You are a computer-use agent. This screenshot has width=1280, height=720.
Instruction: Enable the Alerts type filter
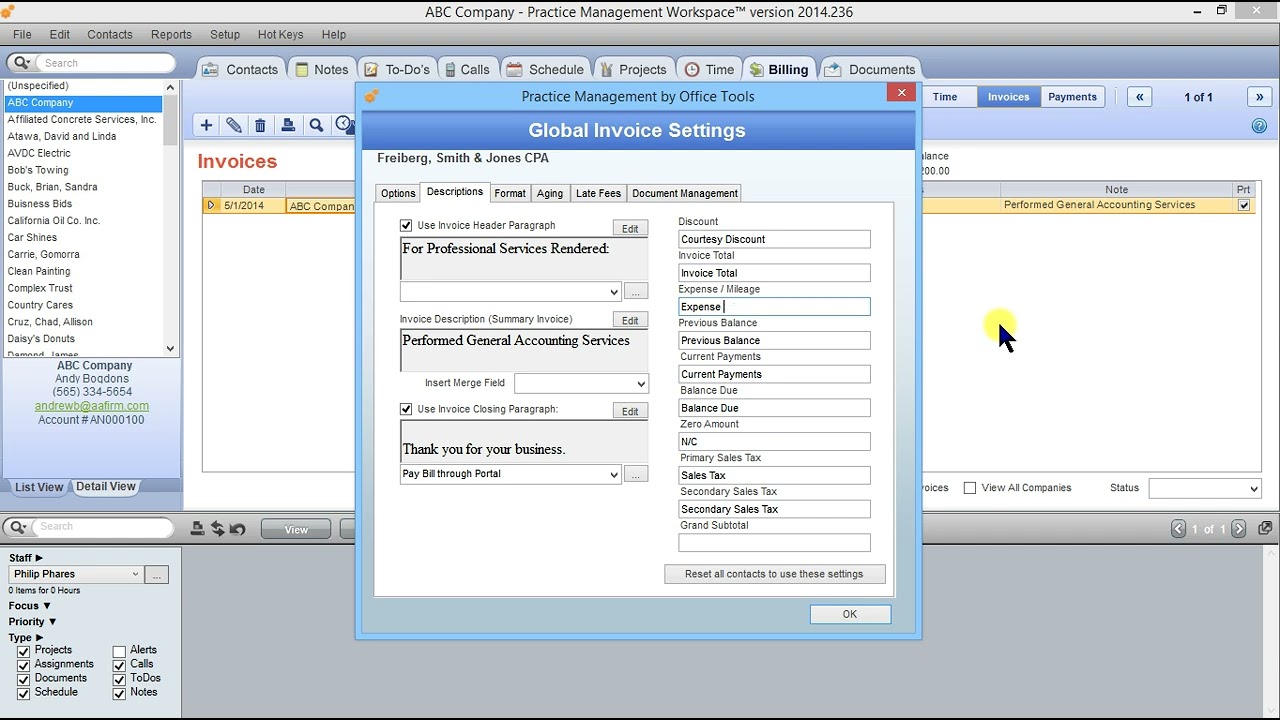pyautogui.click(x=119, y=651)
